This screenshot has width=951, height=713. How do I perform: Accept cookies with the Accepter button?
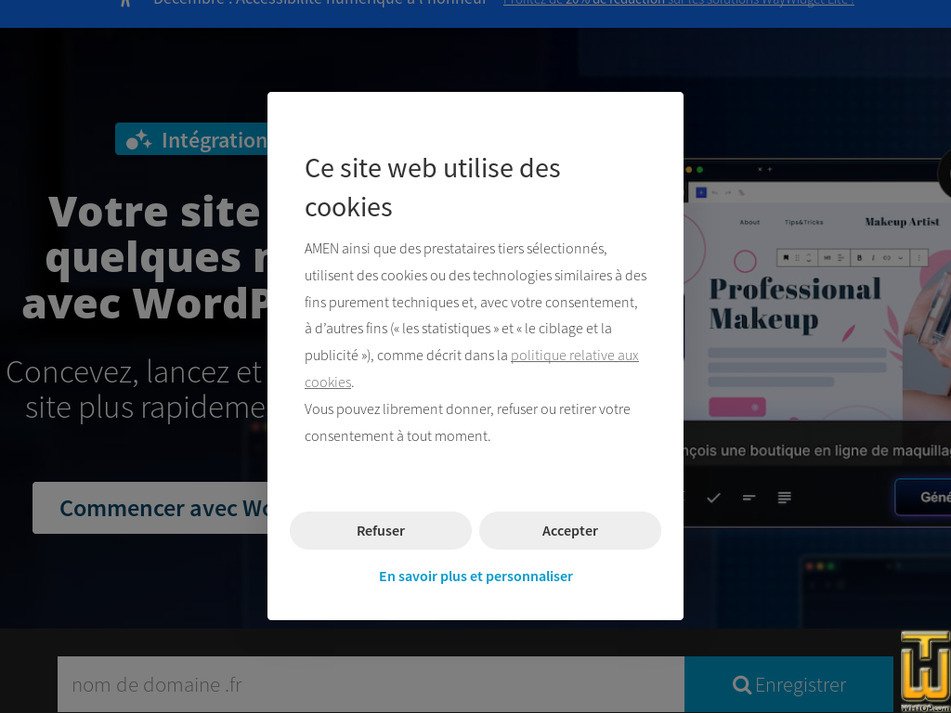pos(570,531)
